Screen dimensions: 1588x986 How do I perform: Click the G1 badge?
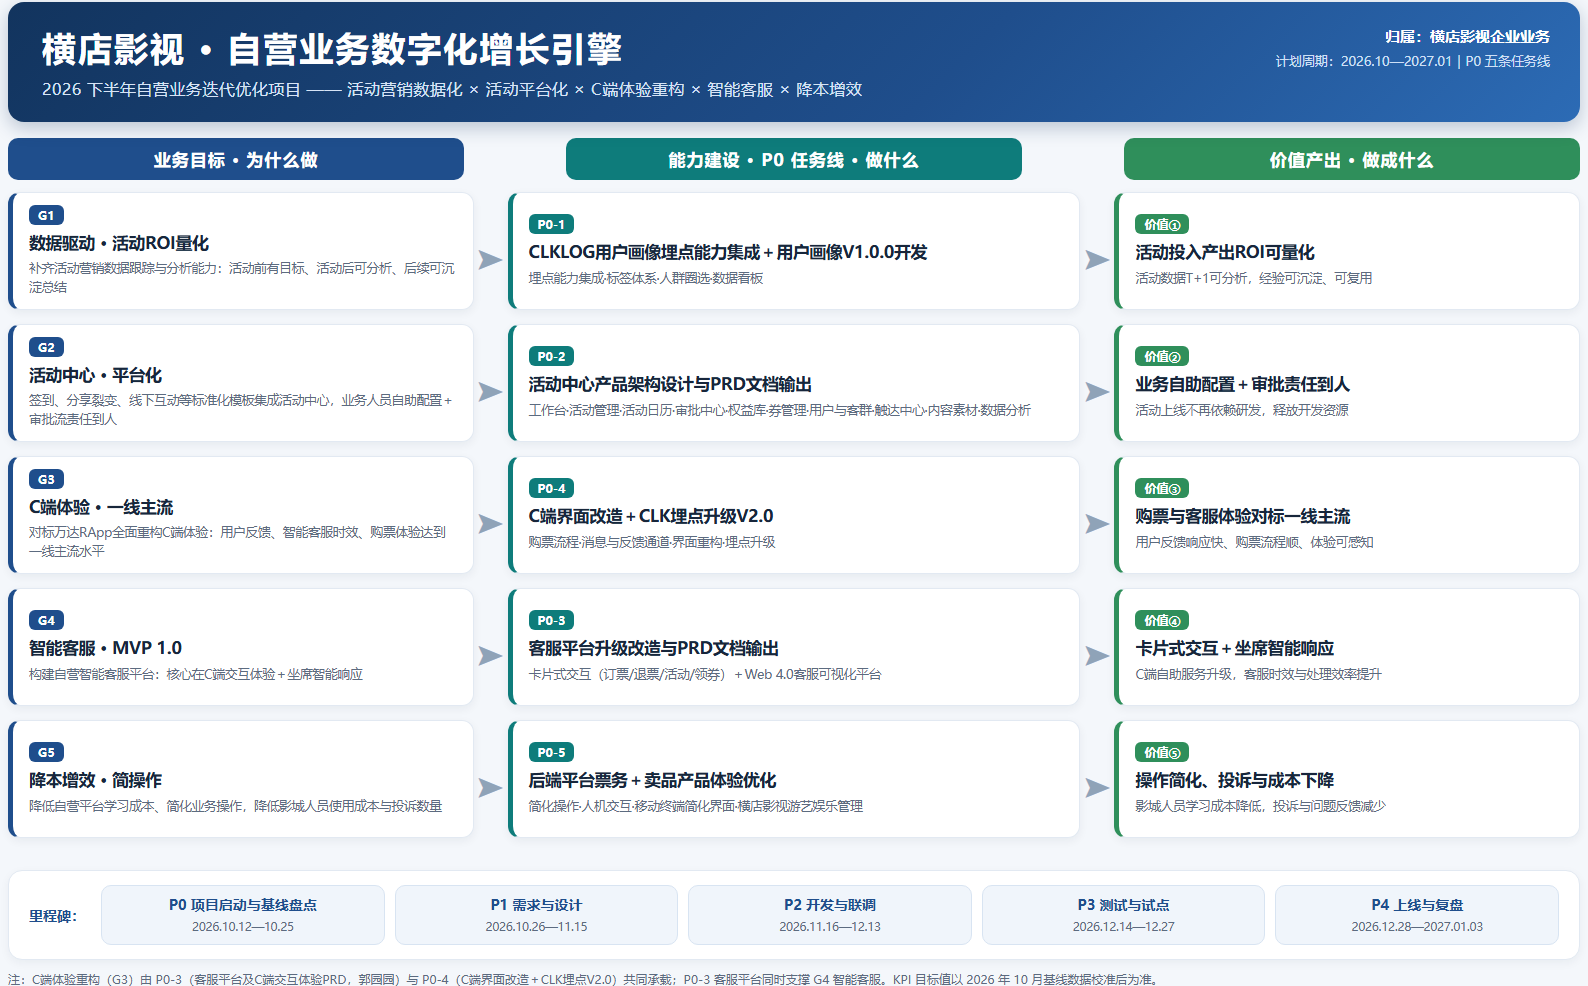click(x=46, y=215)
